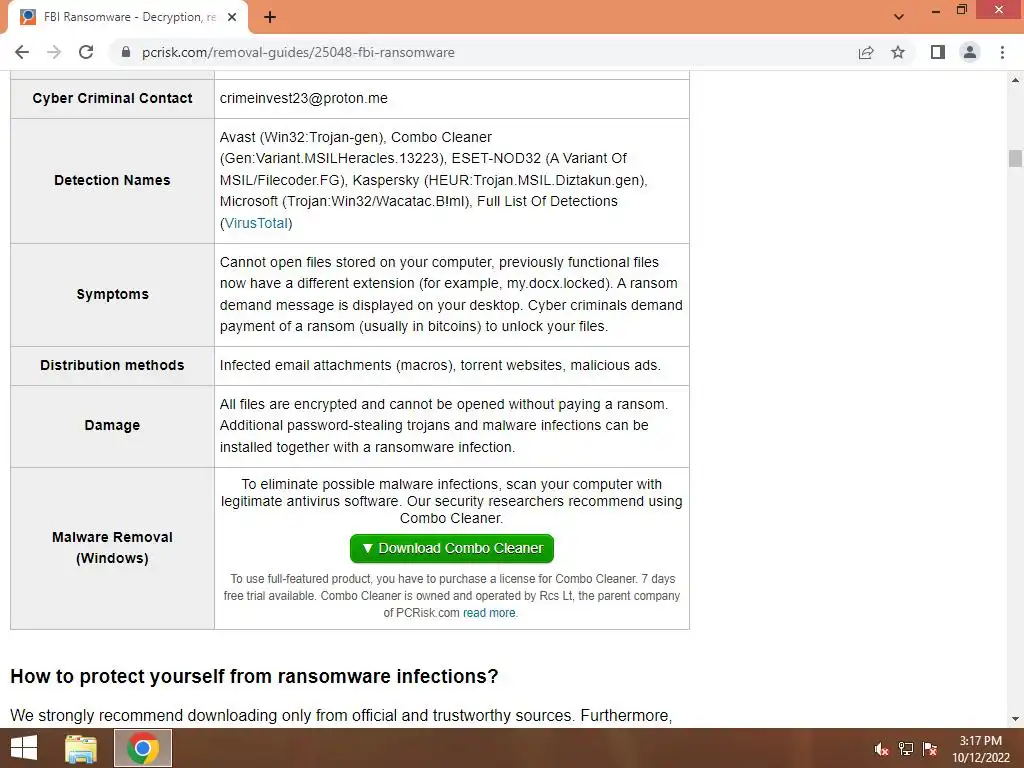Click 'Malware Removal (Windows)' row header

click(112, 548)
